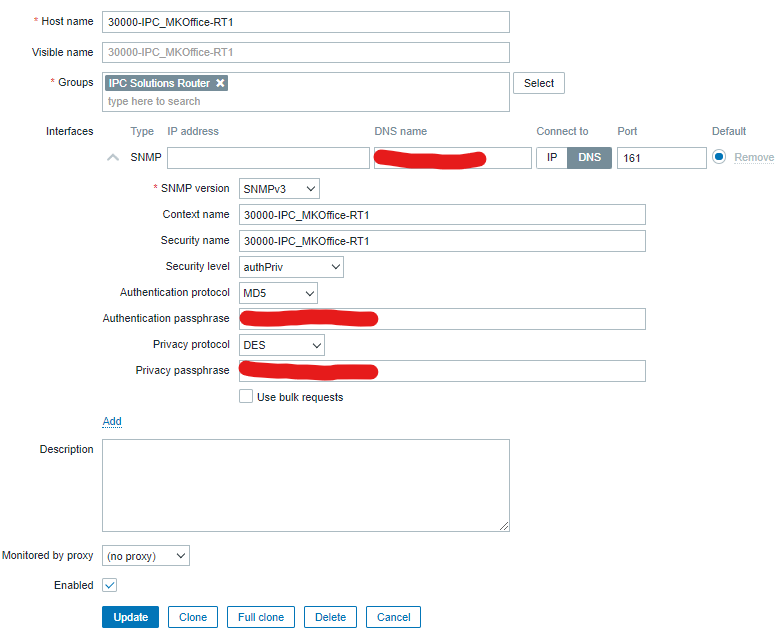Click the Description textarea resize handle

(504, 526)
